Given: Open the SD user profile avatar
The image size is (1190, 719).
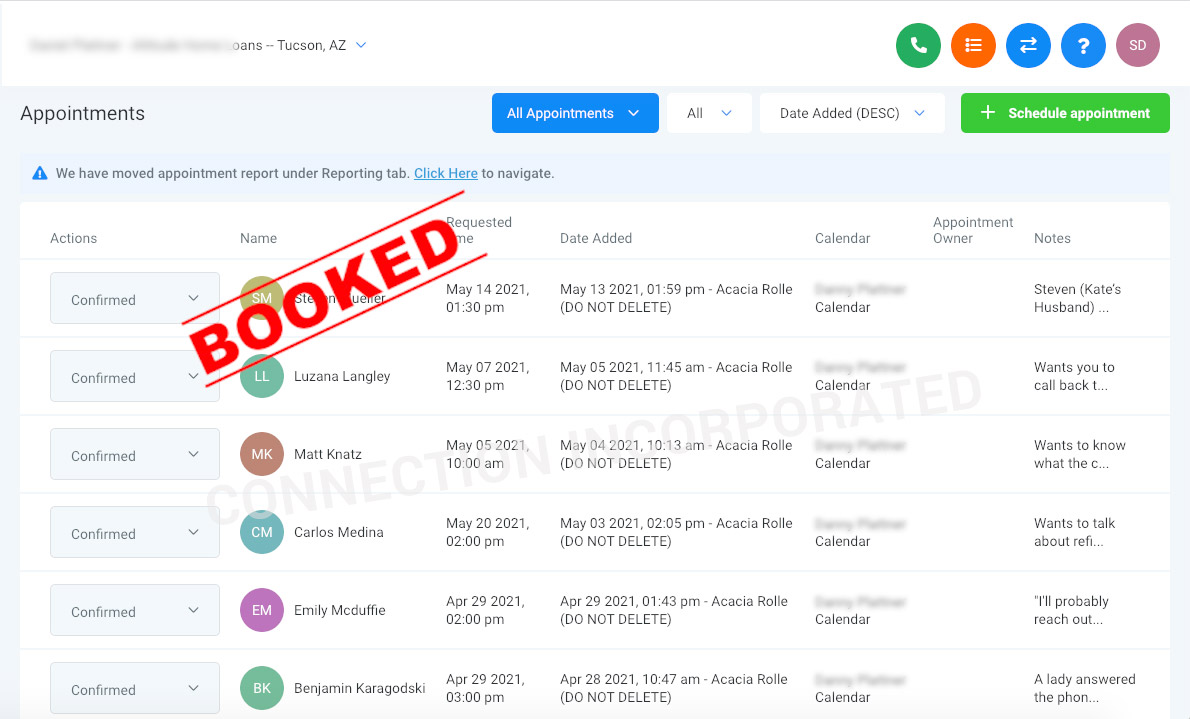Looking at the screenshot, I should [1138, 46].
